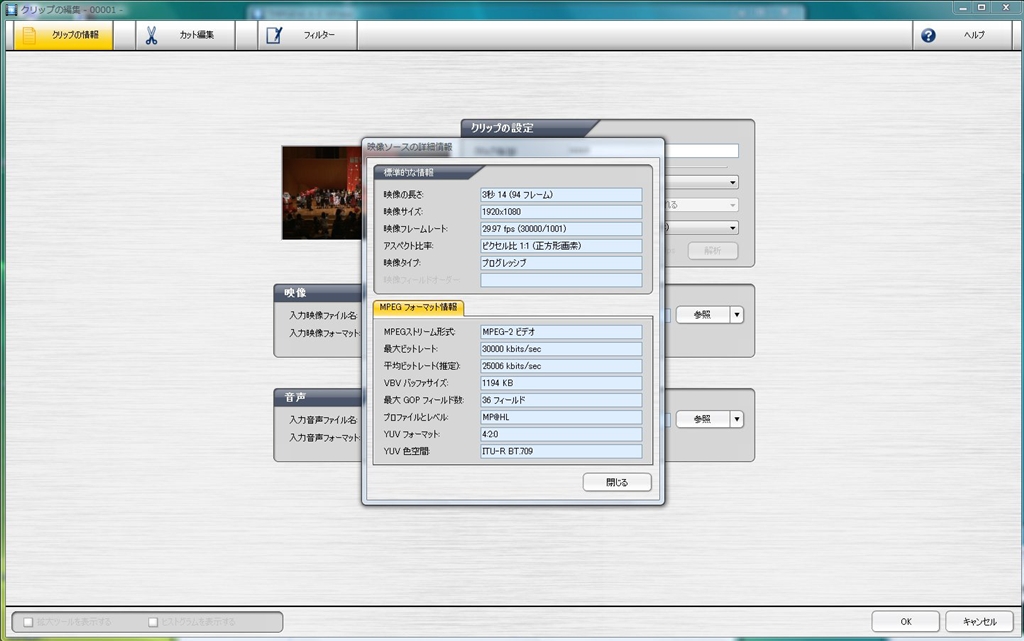Click the clip information document icon

tap(28, 35)
